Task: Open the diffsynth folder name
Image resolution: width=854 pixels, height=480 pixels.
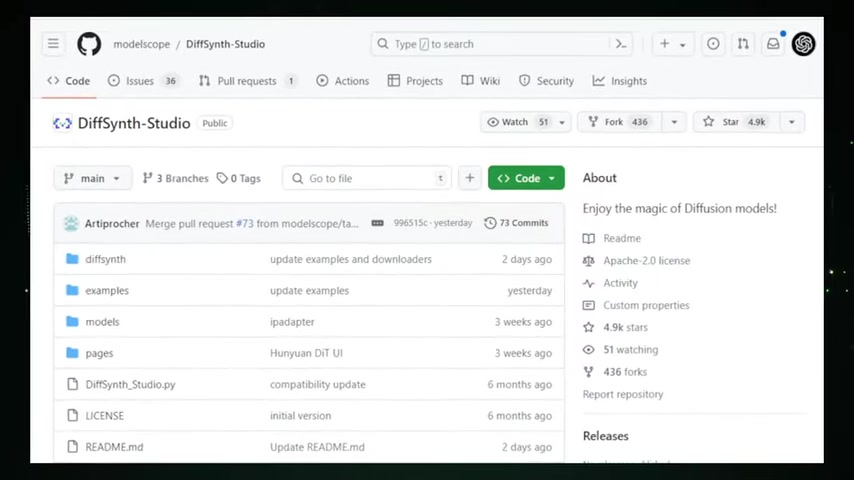Action: [x=105, y=259]
